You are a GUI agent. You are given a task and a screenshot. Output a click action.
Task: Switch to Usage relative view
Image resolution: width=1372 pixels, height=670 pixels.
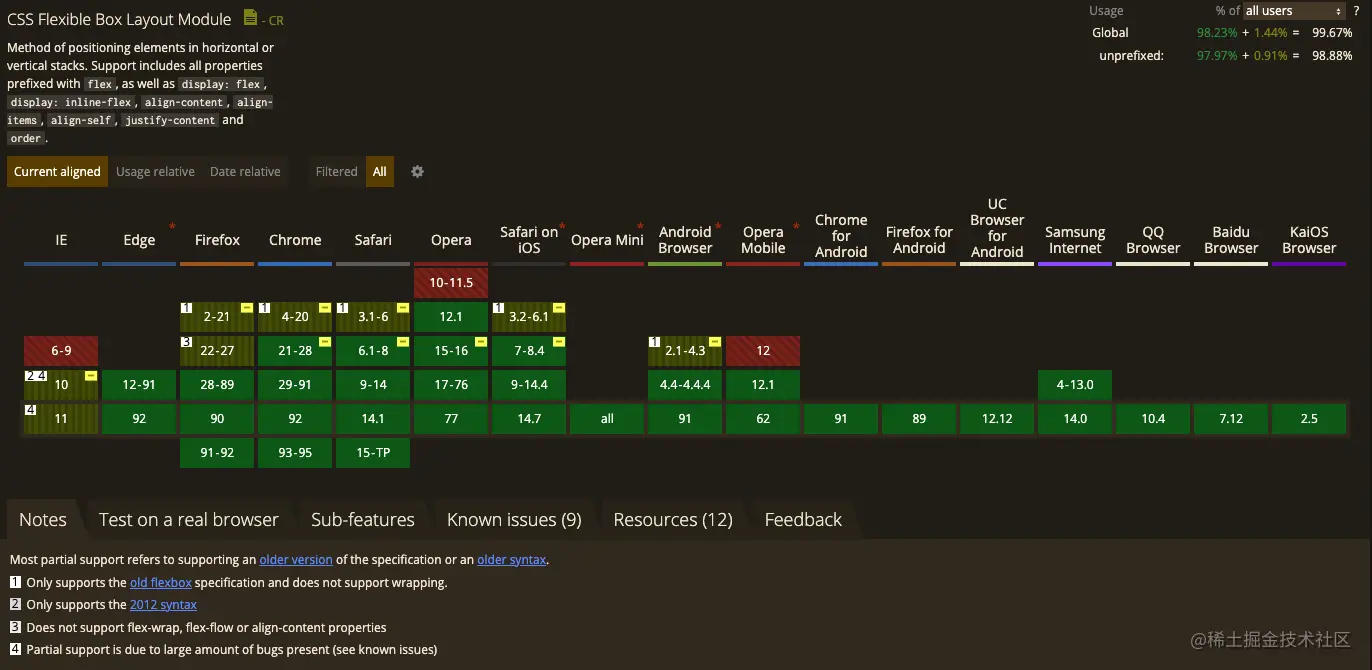(155, 171)
